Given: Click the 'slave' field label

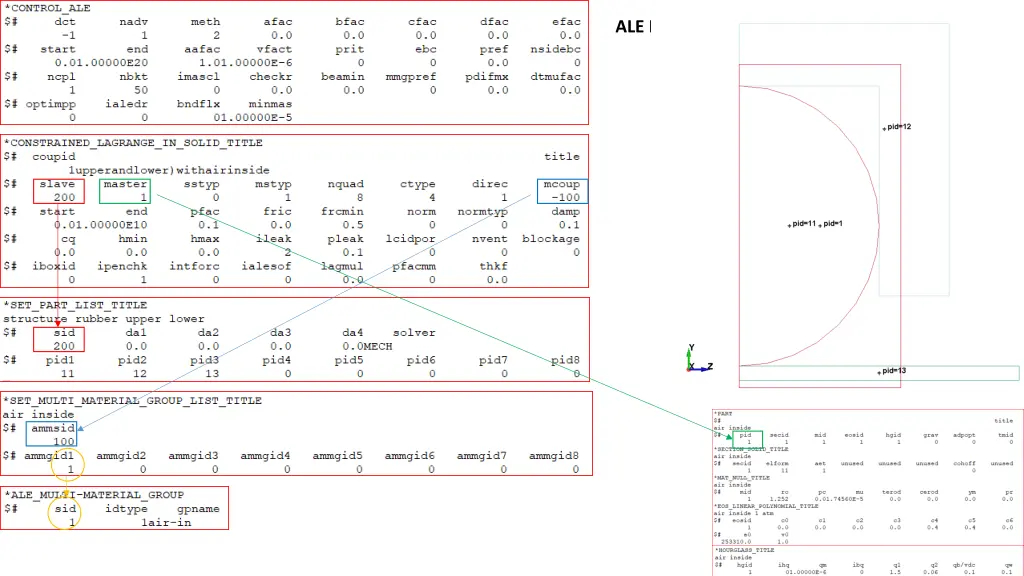Looking at the screenshot, I should pos(57,184).
